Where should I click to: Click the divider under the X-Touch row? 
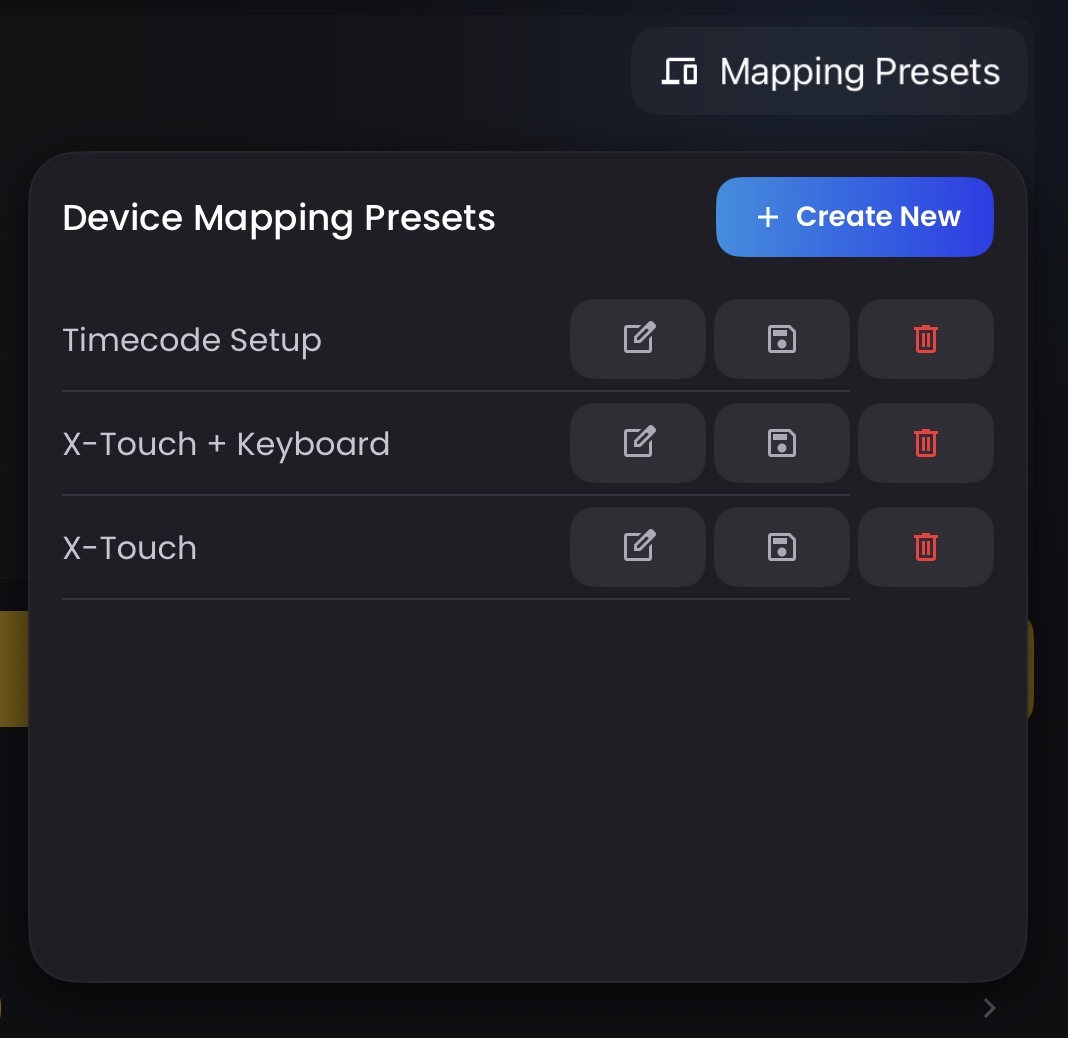456,598
